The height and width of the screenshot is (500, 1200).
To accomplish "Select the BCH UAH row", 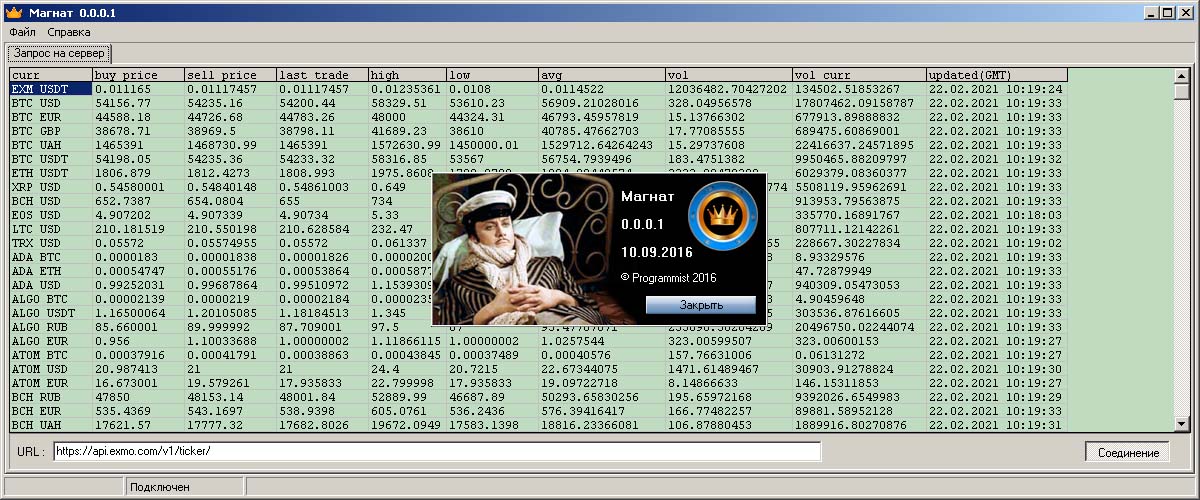I will pyautogui.click(x=50, y=425).
